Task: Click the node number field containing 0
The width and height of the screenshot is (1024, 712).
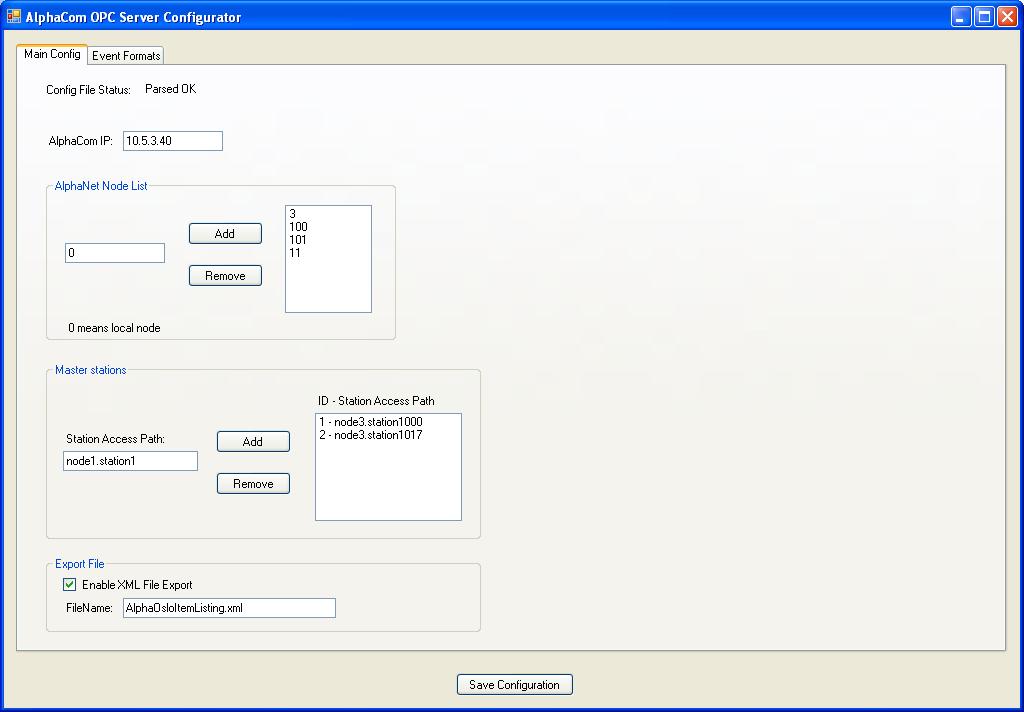Action: [x=115, y=253]
